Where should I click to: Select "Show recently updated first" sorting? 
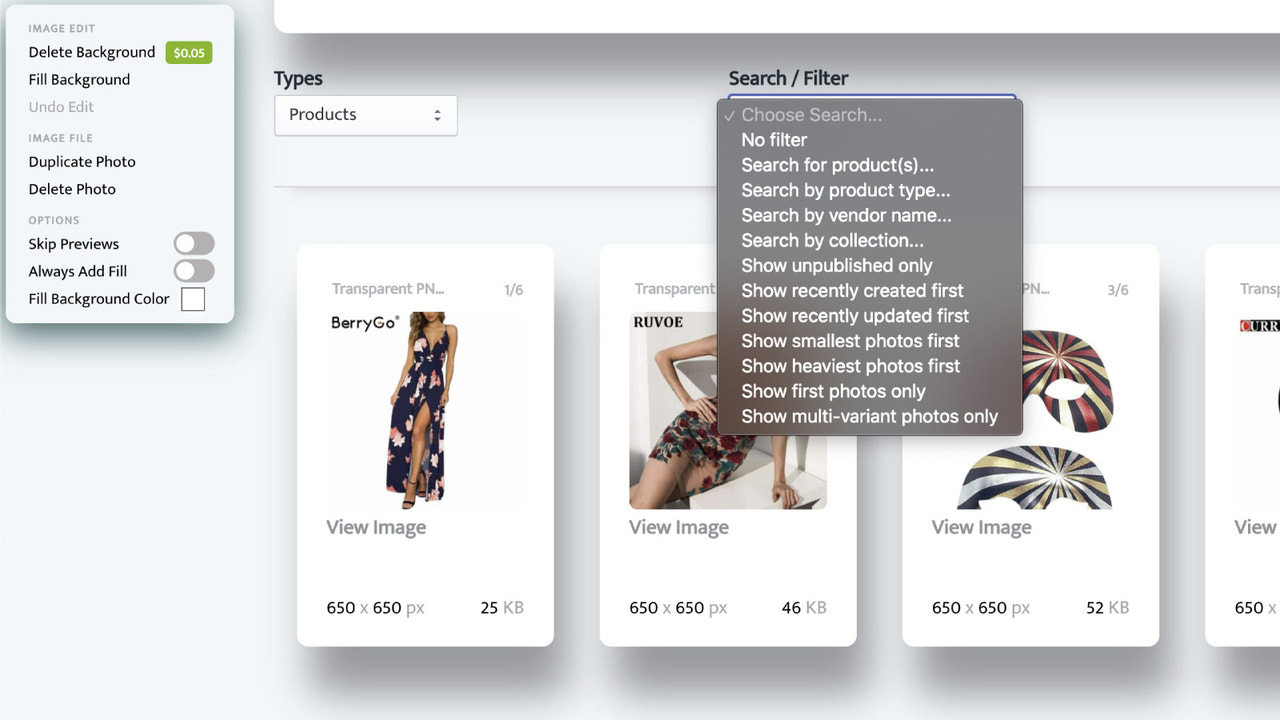[855, 315]
